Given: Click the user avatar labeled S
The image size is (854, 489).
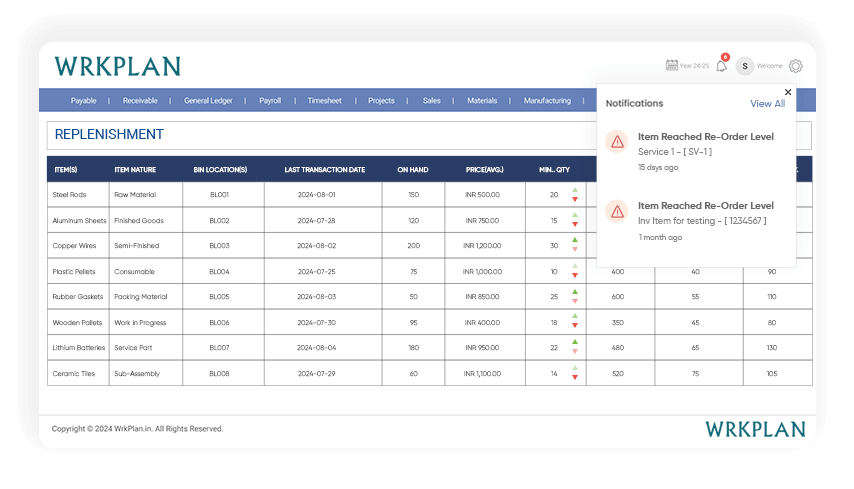Looking at the screenshot, I should pyautogui.click(x=745, y=66).
